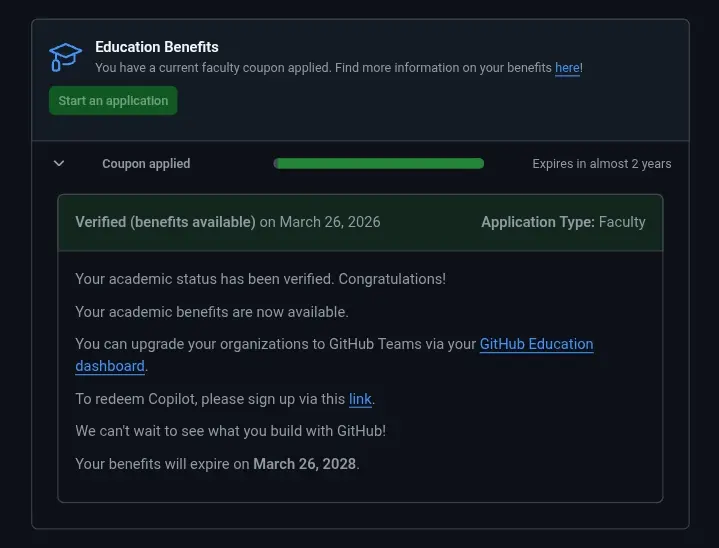Click 'Application Type: Faculty' label
The width and height of the screenshot is (719, 548).
[563, 222]
